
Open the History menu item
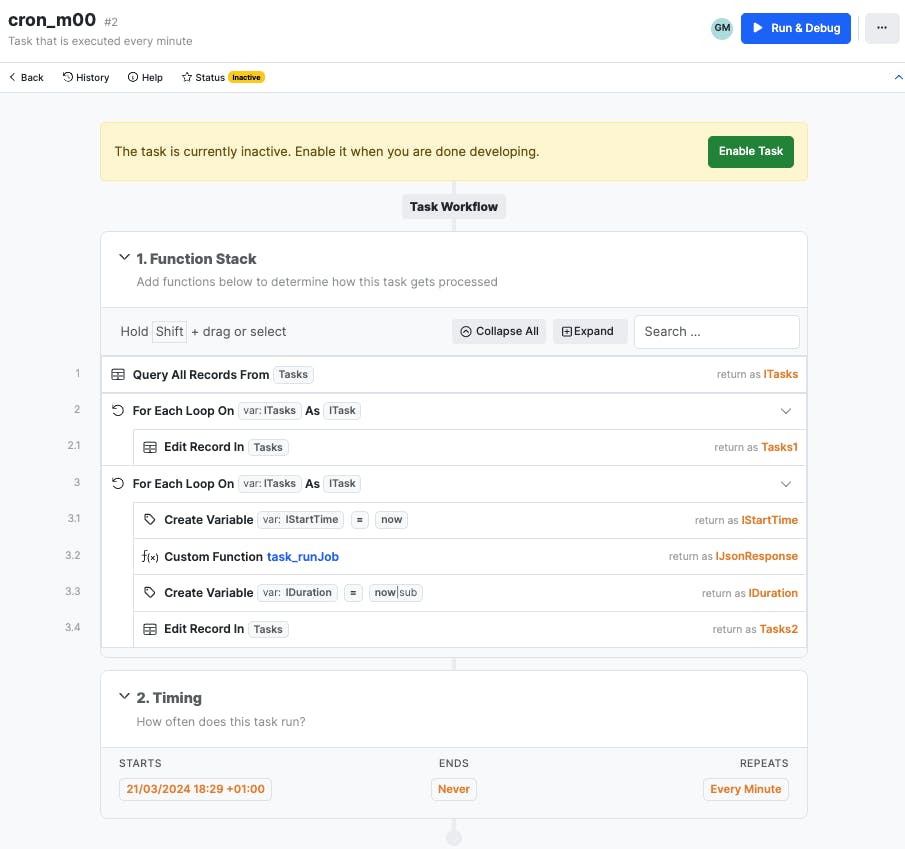[86, 77]
